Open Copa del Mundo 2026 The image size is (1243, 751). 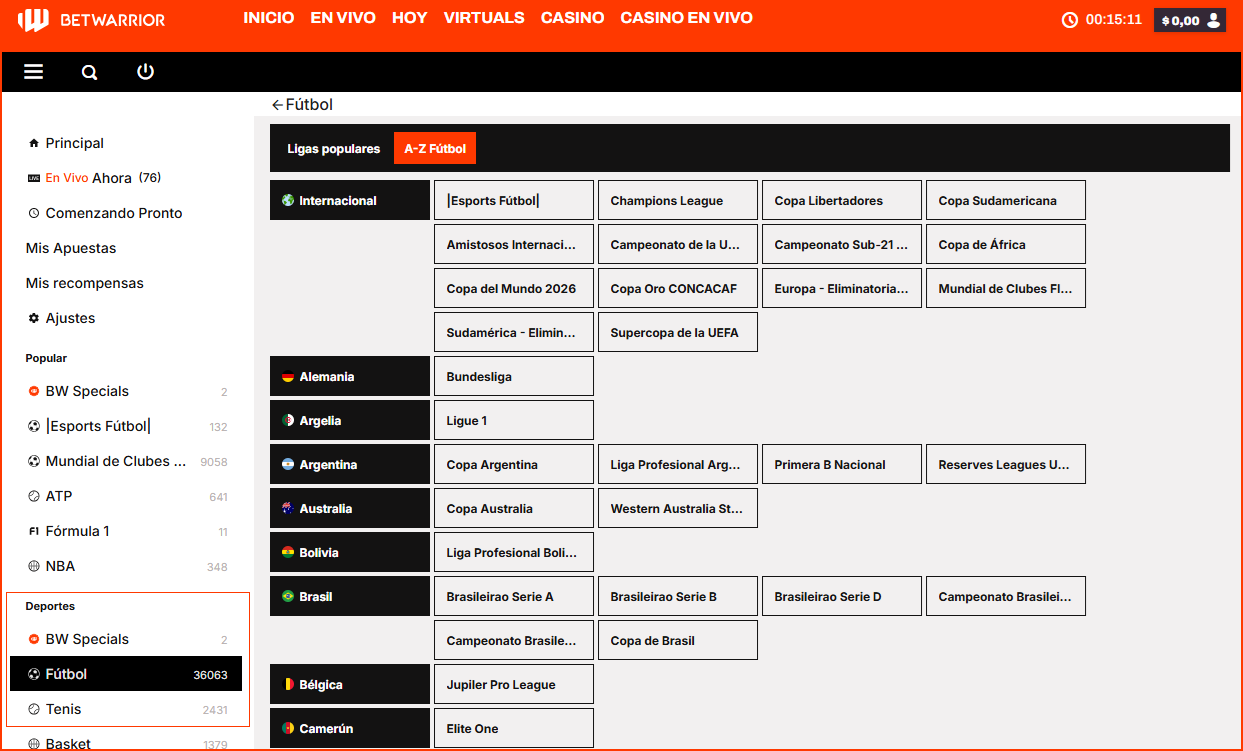(514, 288)
